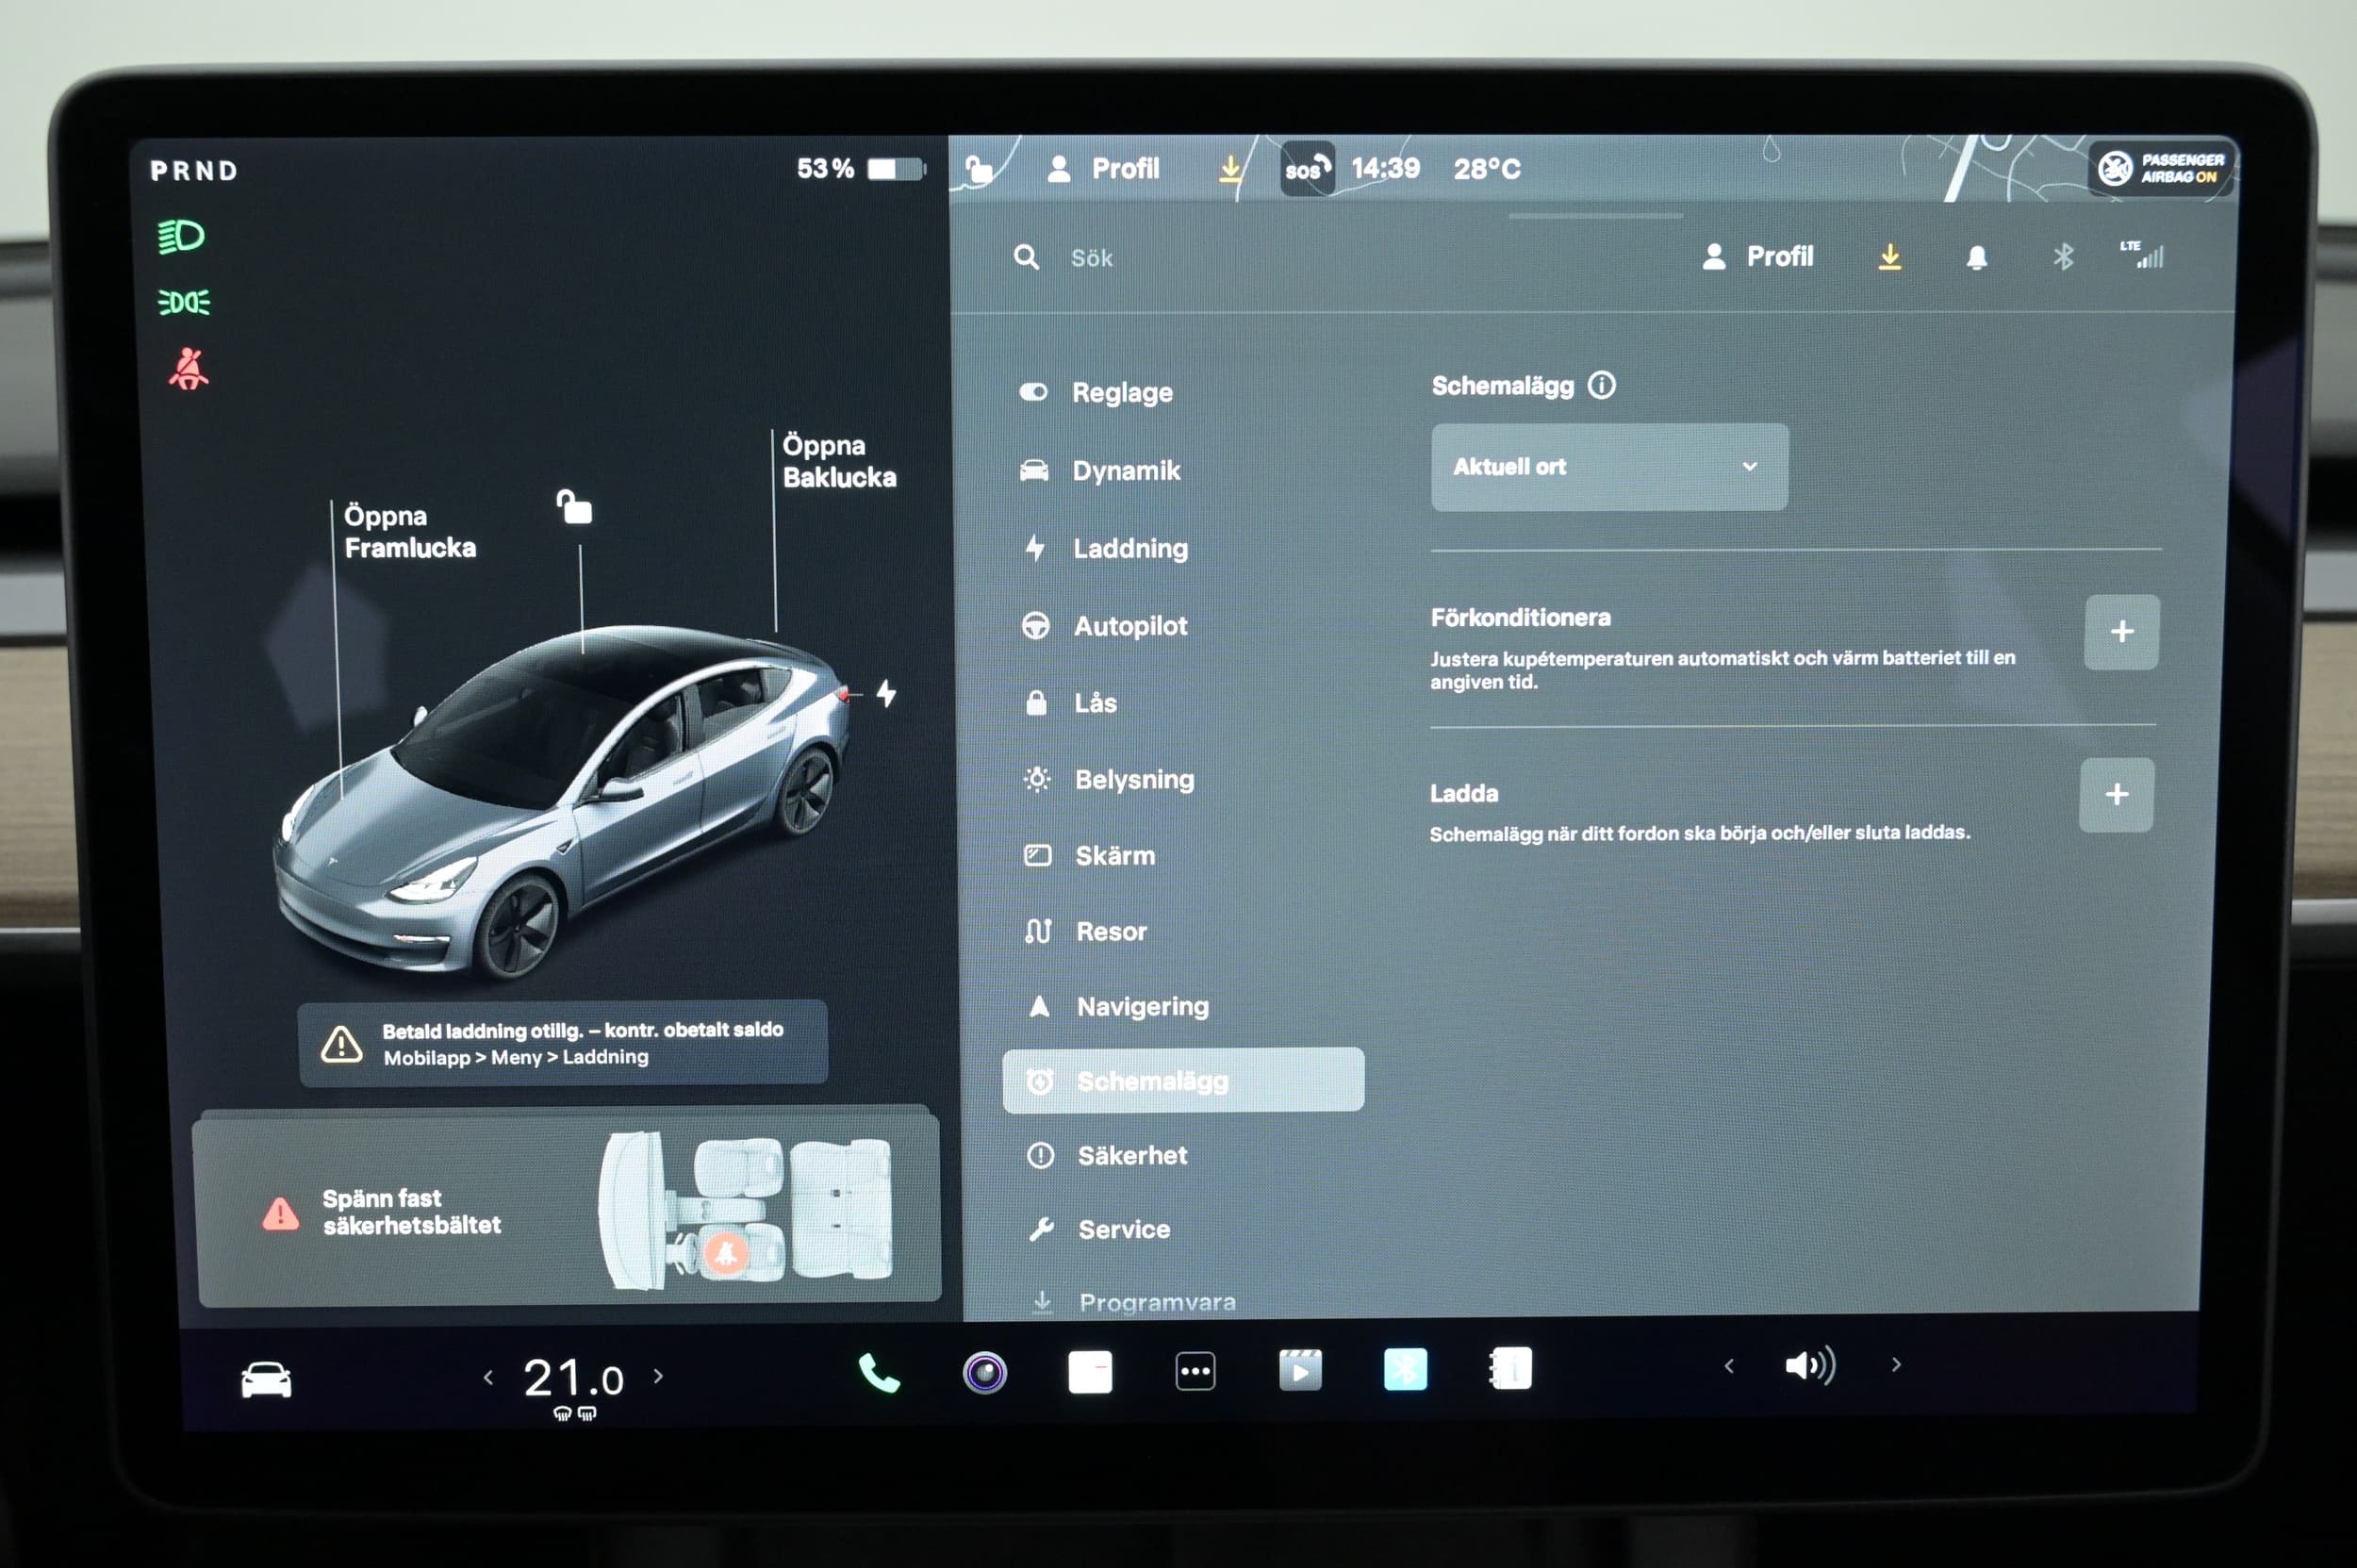2357x1568 pixels.
Task: Tap the Betald laddning otillg. warning banner
Action: (x=563, y=1043)
